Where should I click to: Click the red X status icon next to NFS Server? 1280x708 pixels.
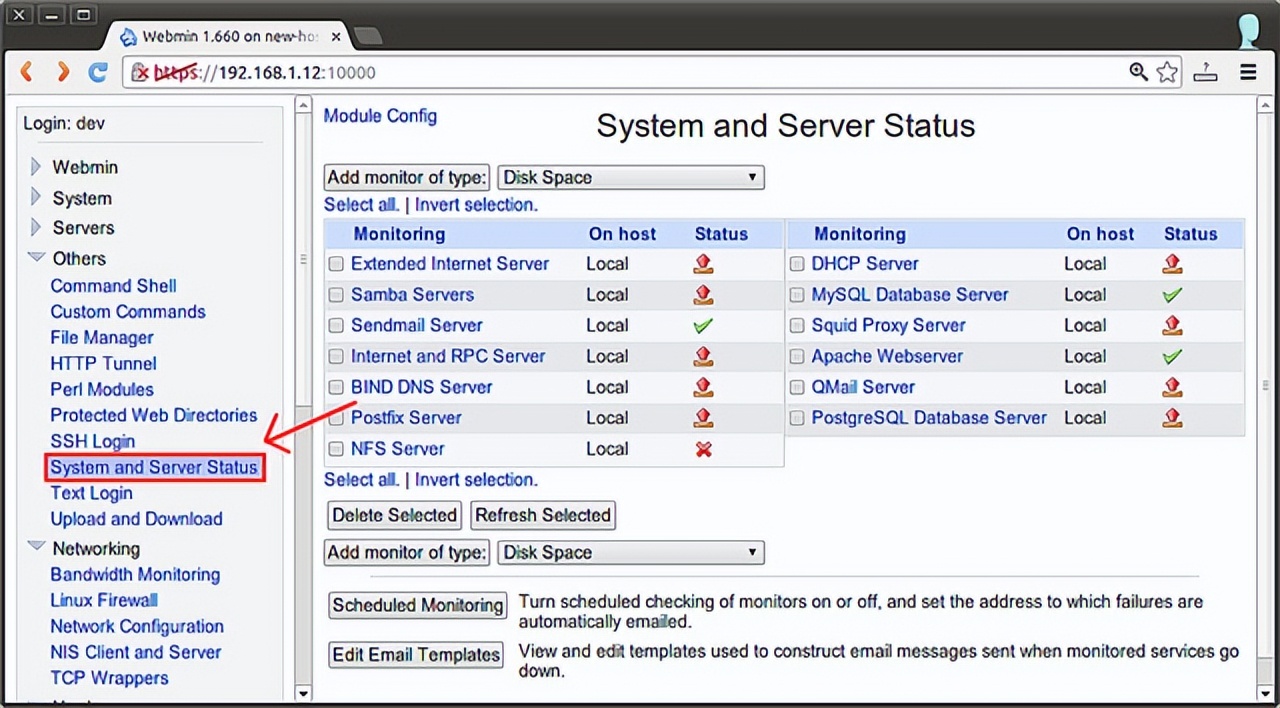click(x=703, y=449)
